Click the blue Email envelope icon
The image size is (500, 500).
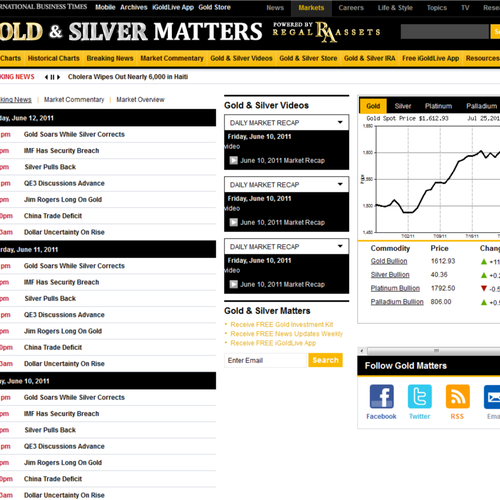click(492, 396)
